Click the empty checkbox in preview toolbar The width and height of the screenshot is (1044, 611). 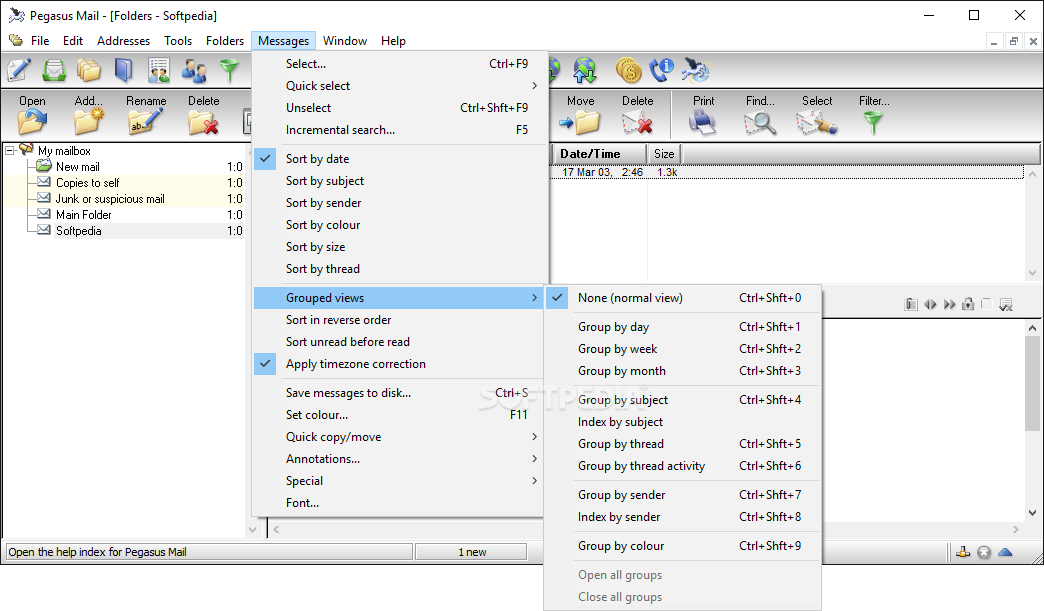(987, 304)
